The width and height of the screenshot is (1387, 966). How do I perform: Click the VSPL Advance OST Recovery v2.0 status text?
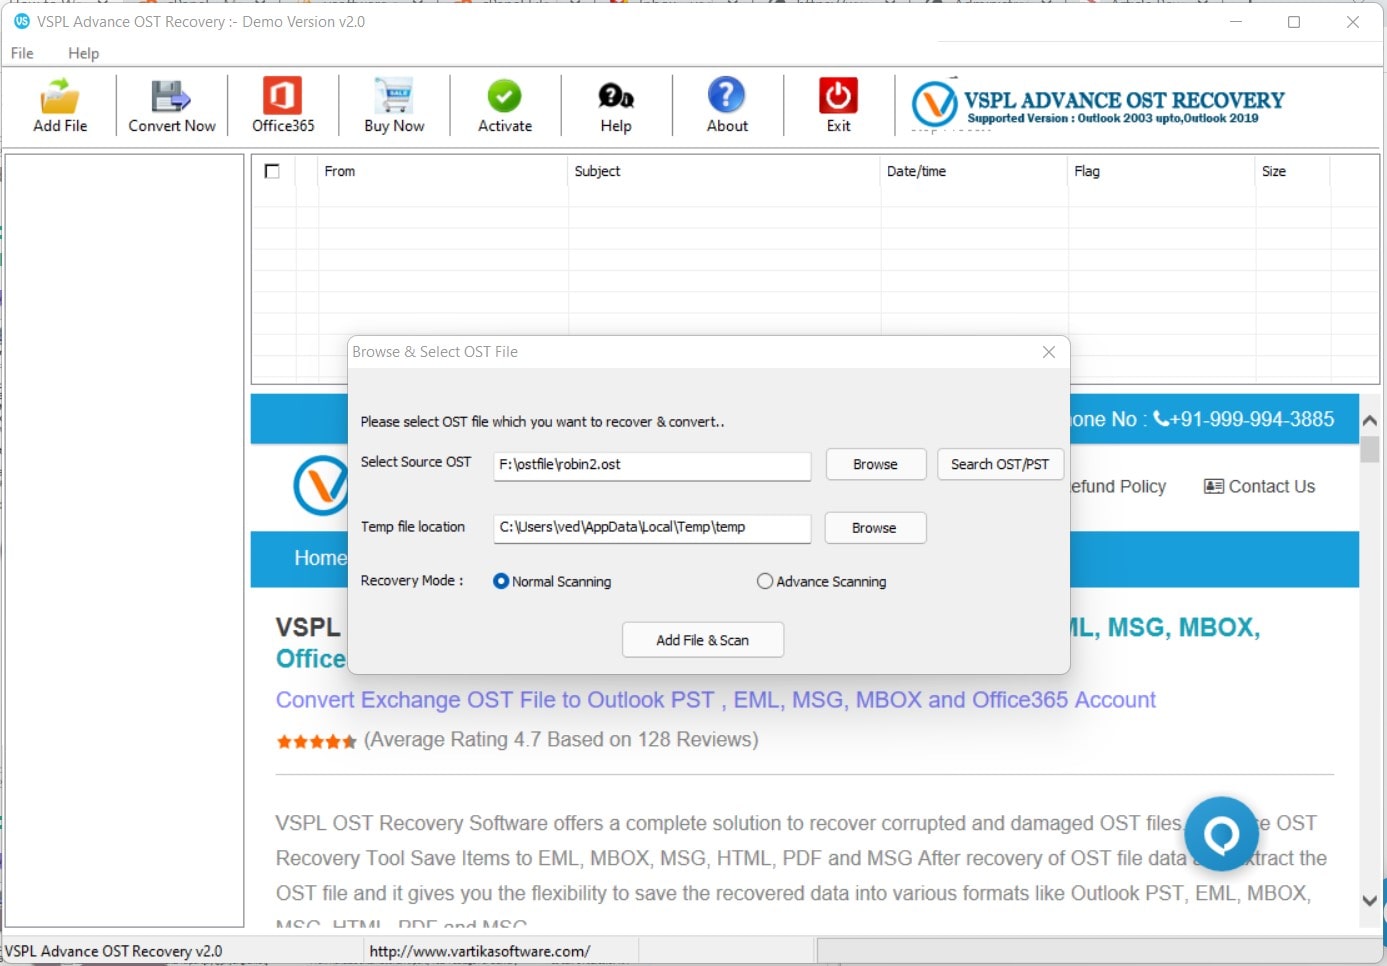pos(114,951)
